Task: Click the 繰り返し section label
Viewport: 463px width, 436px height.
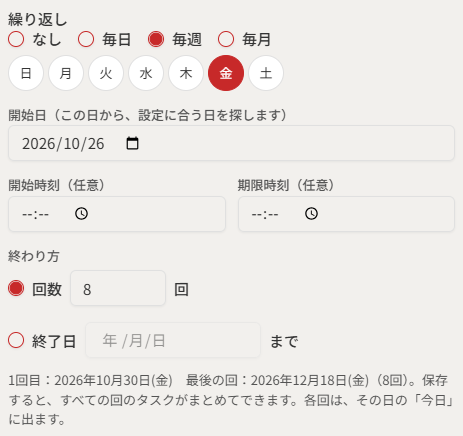Action: point(38,19)
